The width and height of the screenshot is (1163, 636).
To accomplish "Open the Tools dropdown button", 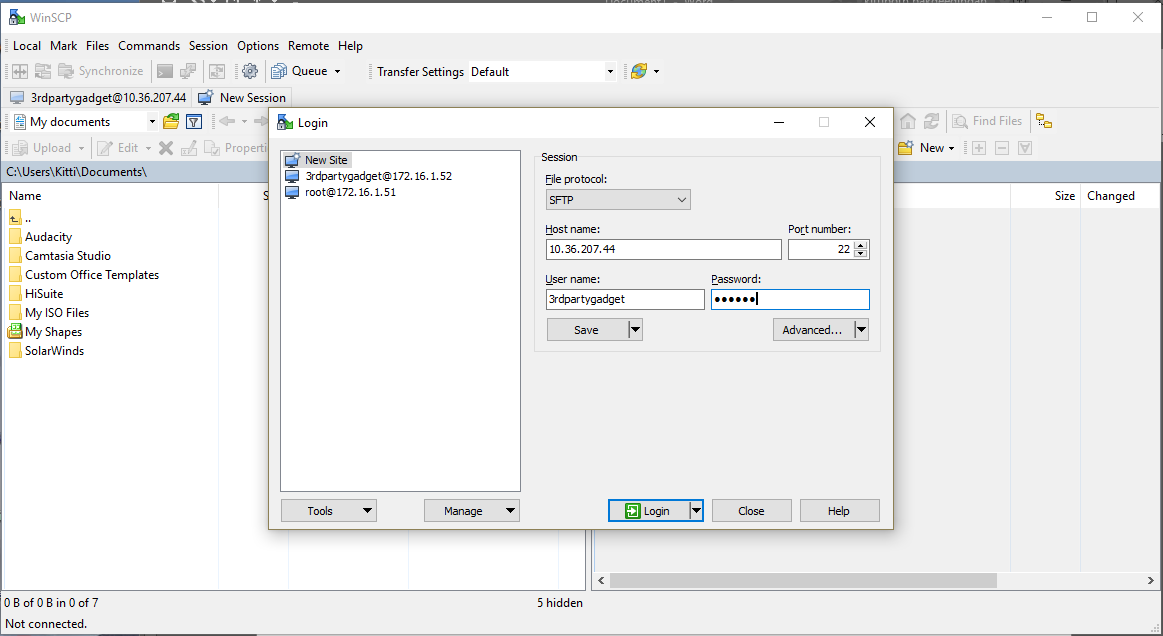I will [x=329, y=511].
